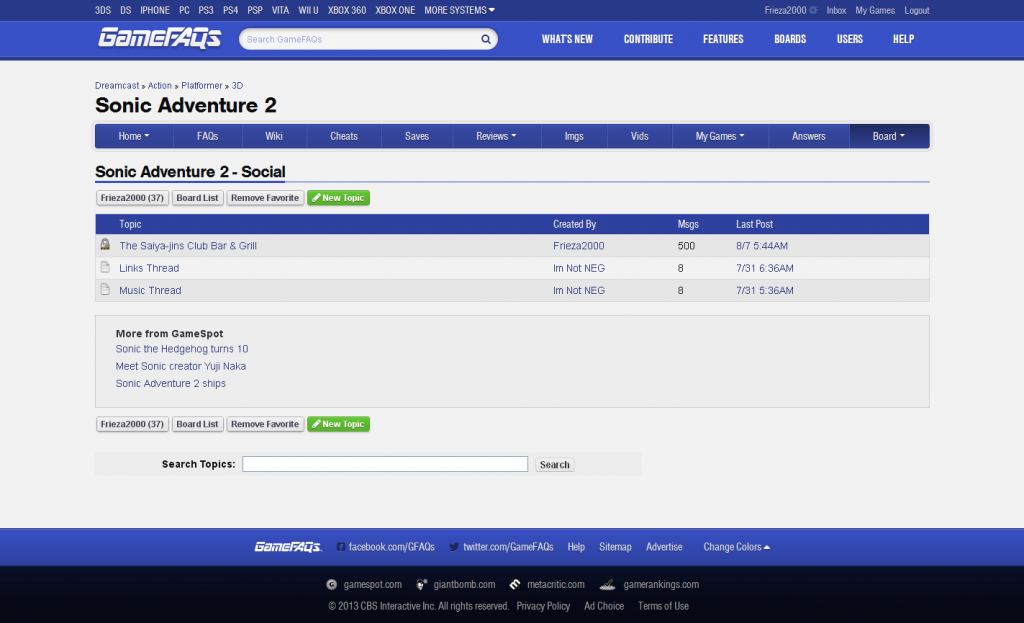Open the Inbox link in top bar

point(836,10)
